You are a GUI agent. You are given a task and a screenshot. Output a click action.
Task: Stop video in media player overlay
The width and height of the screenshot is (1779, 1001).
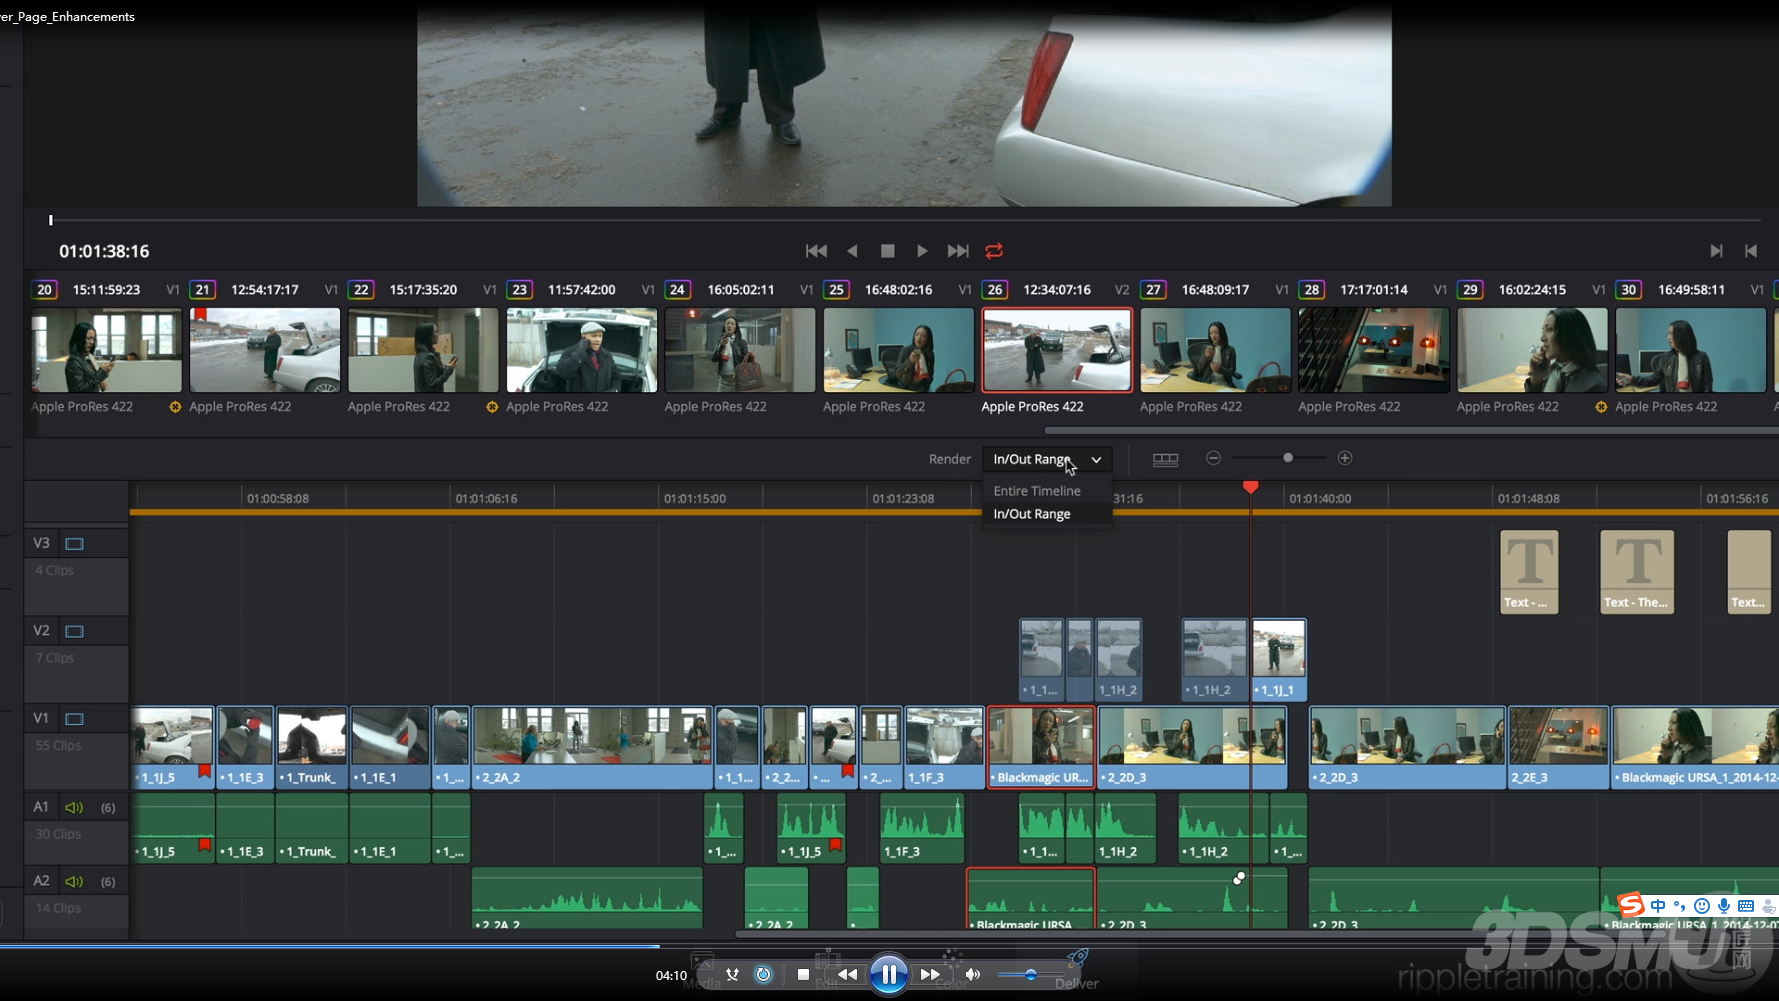click(803, 974)
